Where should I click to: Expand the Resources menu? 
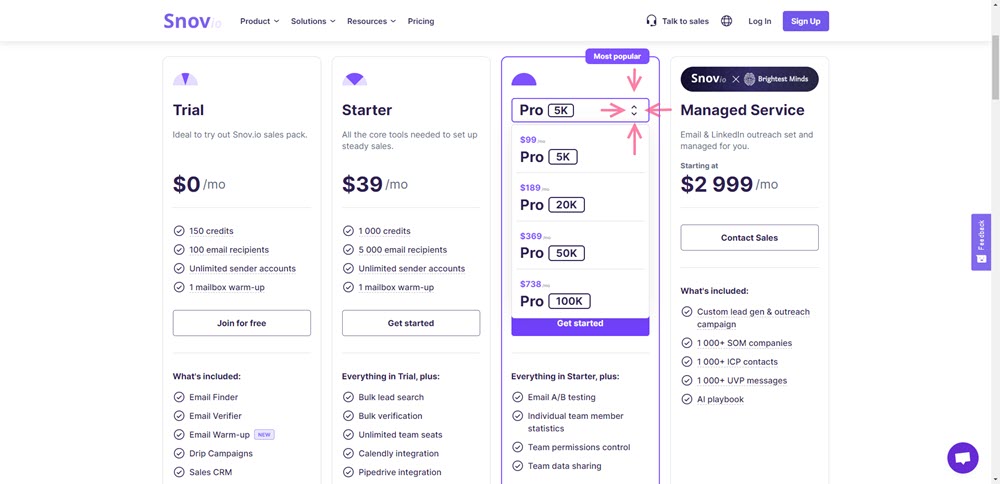pyautogui.click(x=371, y=21)
